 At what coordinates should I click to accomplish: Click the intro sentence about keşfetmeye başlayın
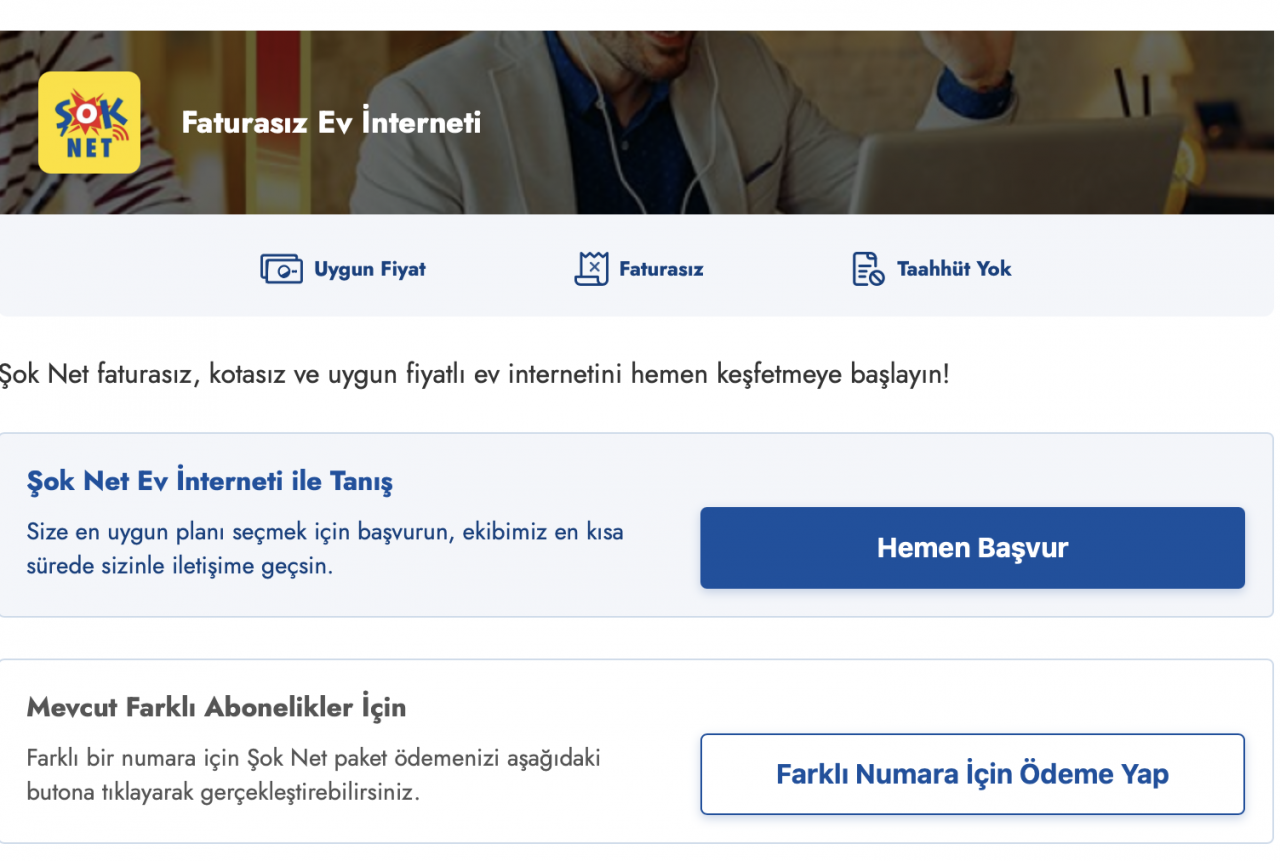[x=474, y=376]
